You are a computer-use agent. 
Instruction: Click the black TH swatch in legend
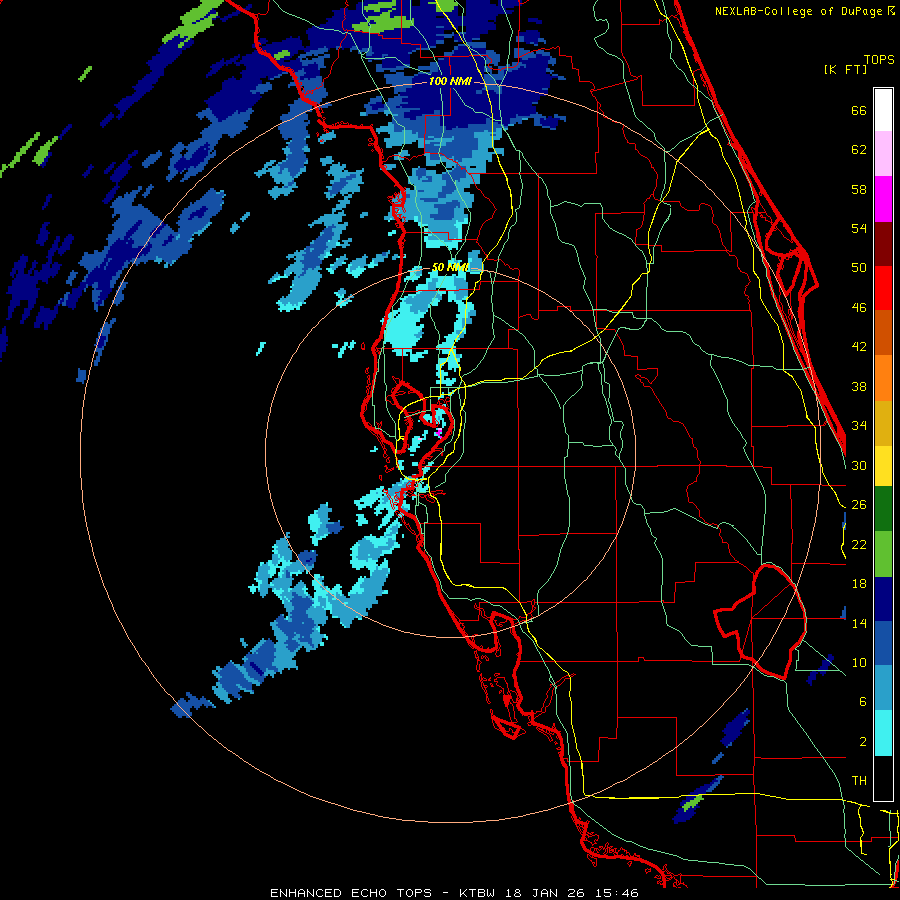(883, 778)
